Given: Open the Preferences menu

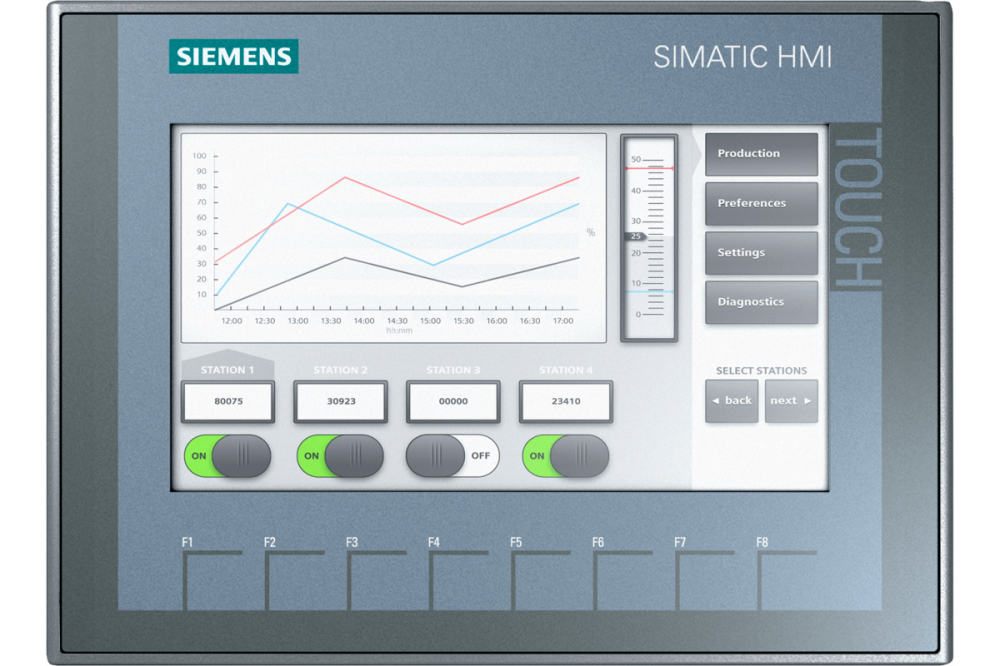Looking at the screenshot, I should [761, 203].
